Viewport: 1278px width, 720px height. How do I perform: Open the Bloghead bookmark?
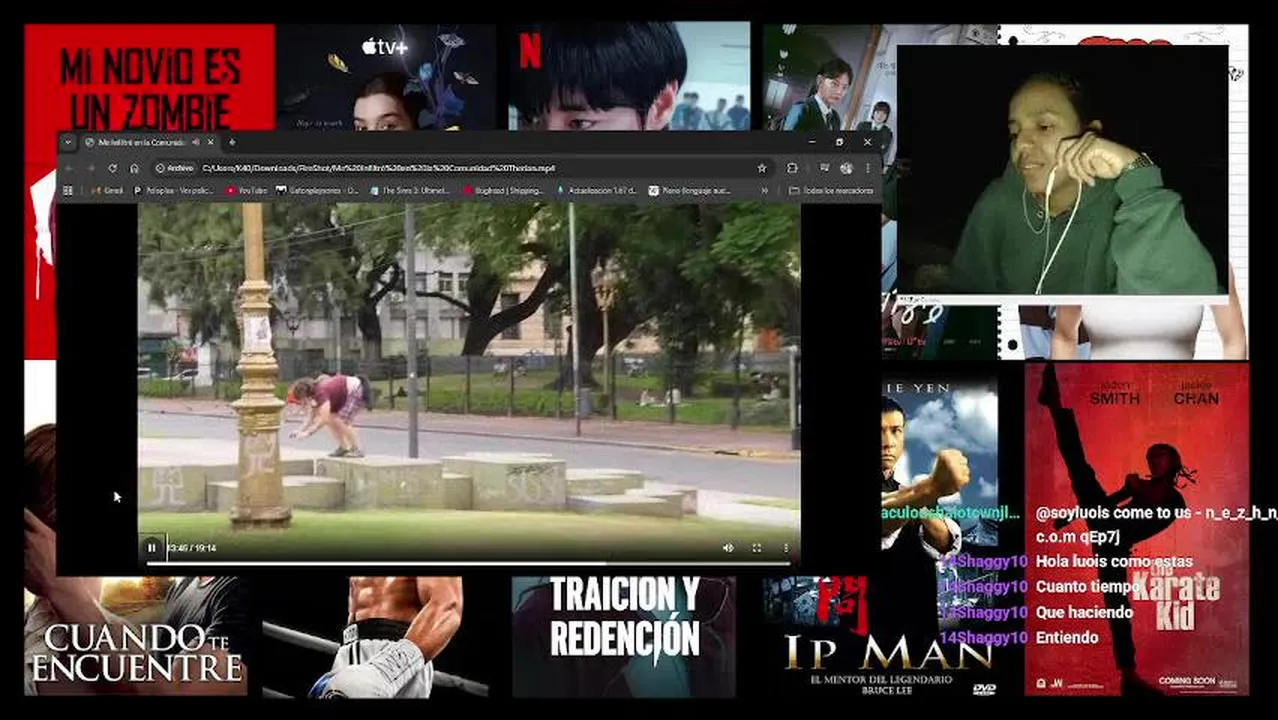coord(503,190)
